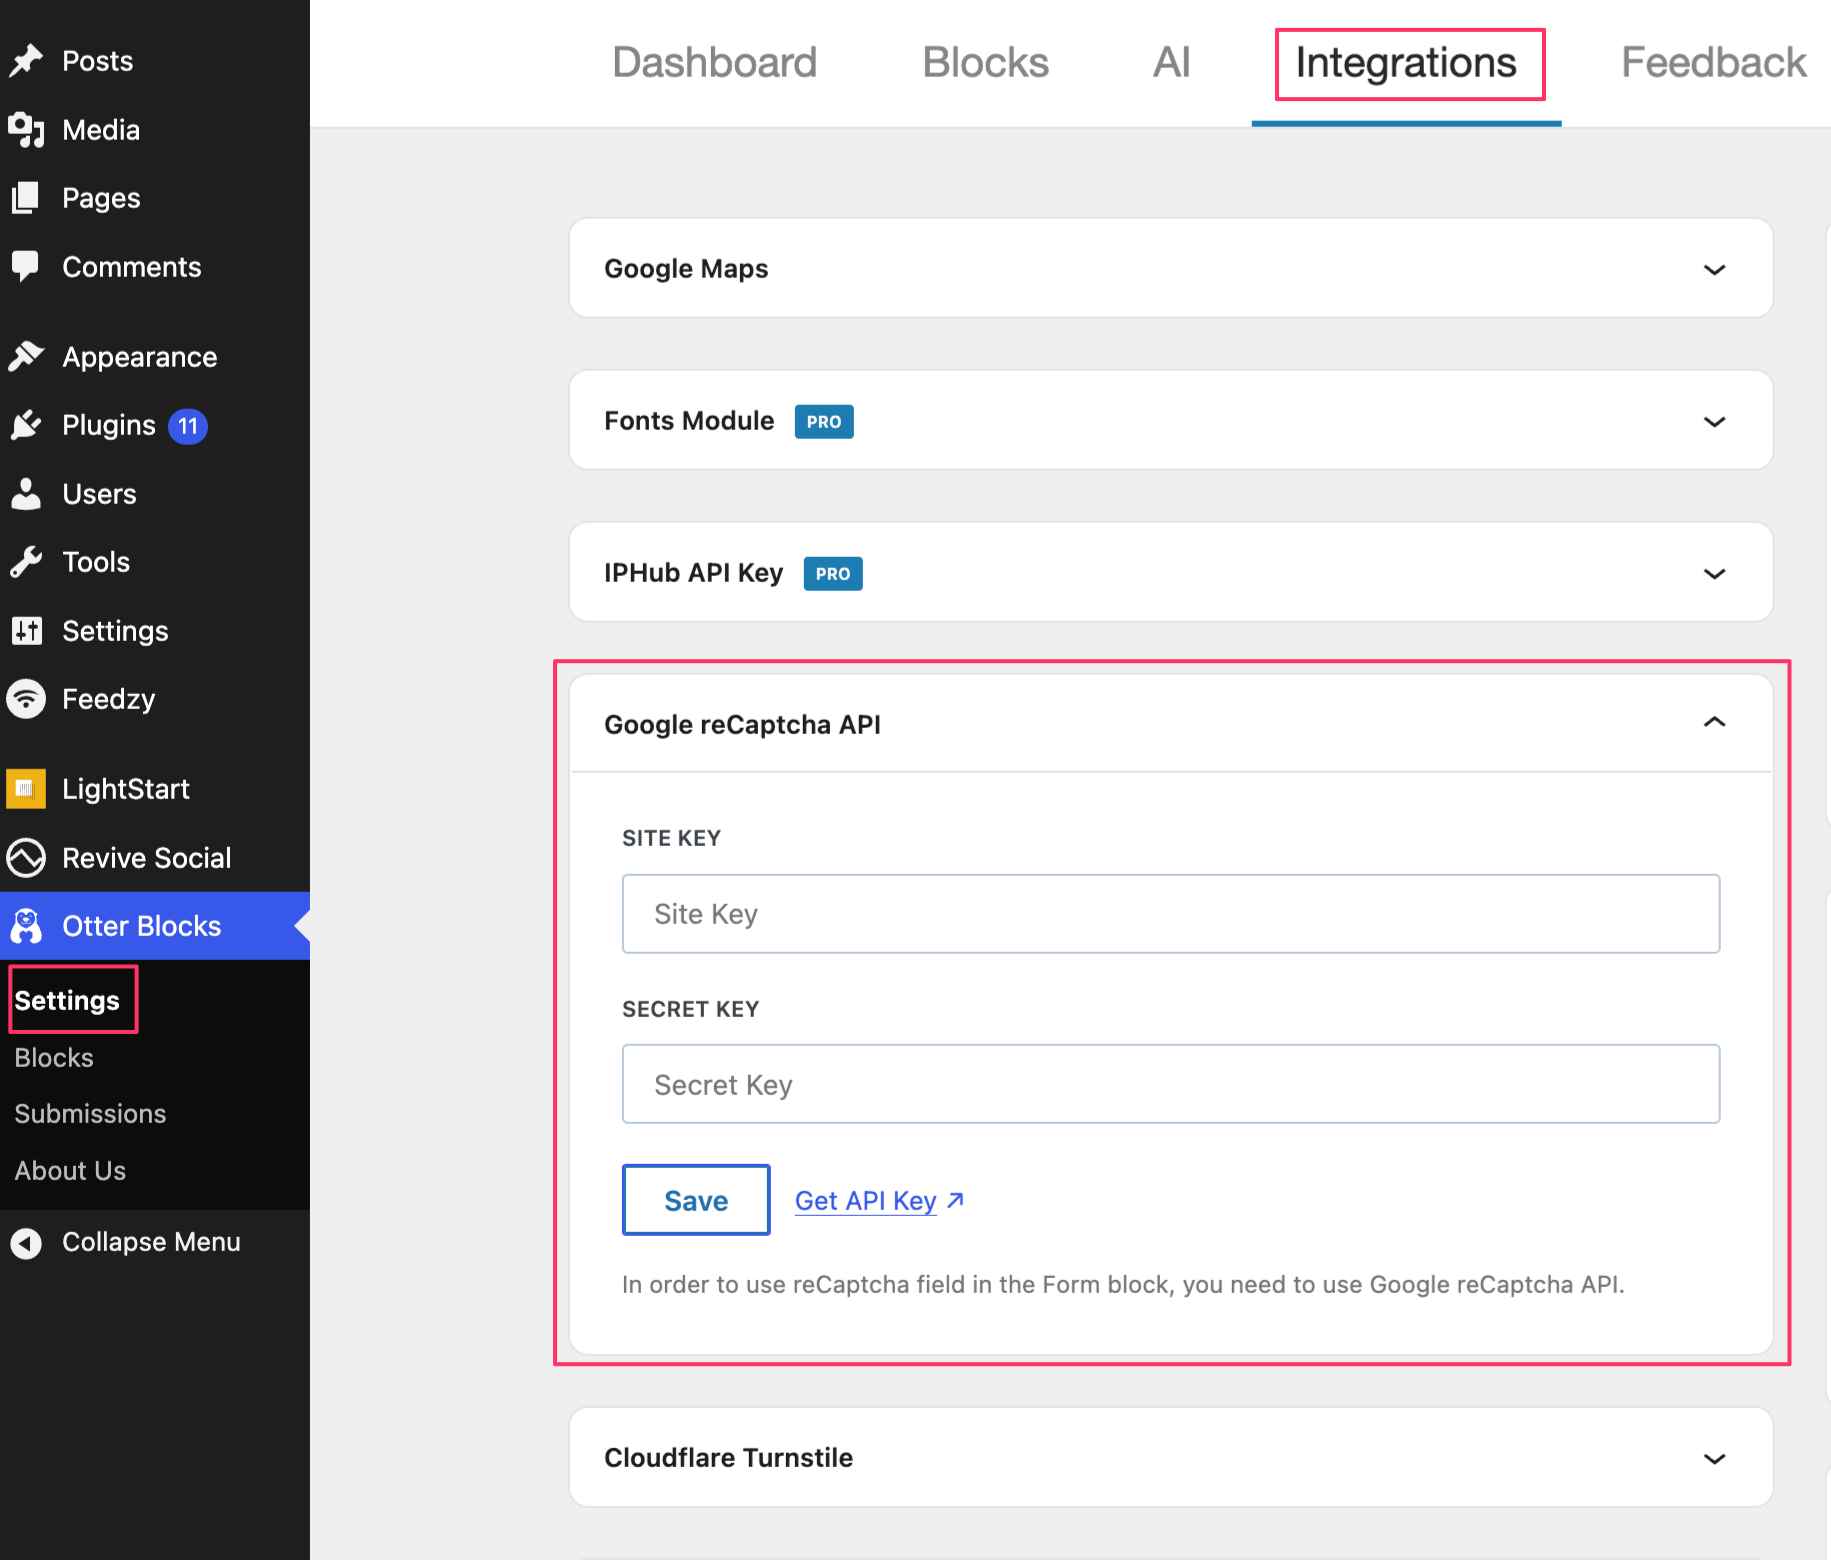Follow the Get API Key link
The image size is (1831, 1560).
point(866,1200)
